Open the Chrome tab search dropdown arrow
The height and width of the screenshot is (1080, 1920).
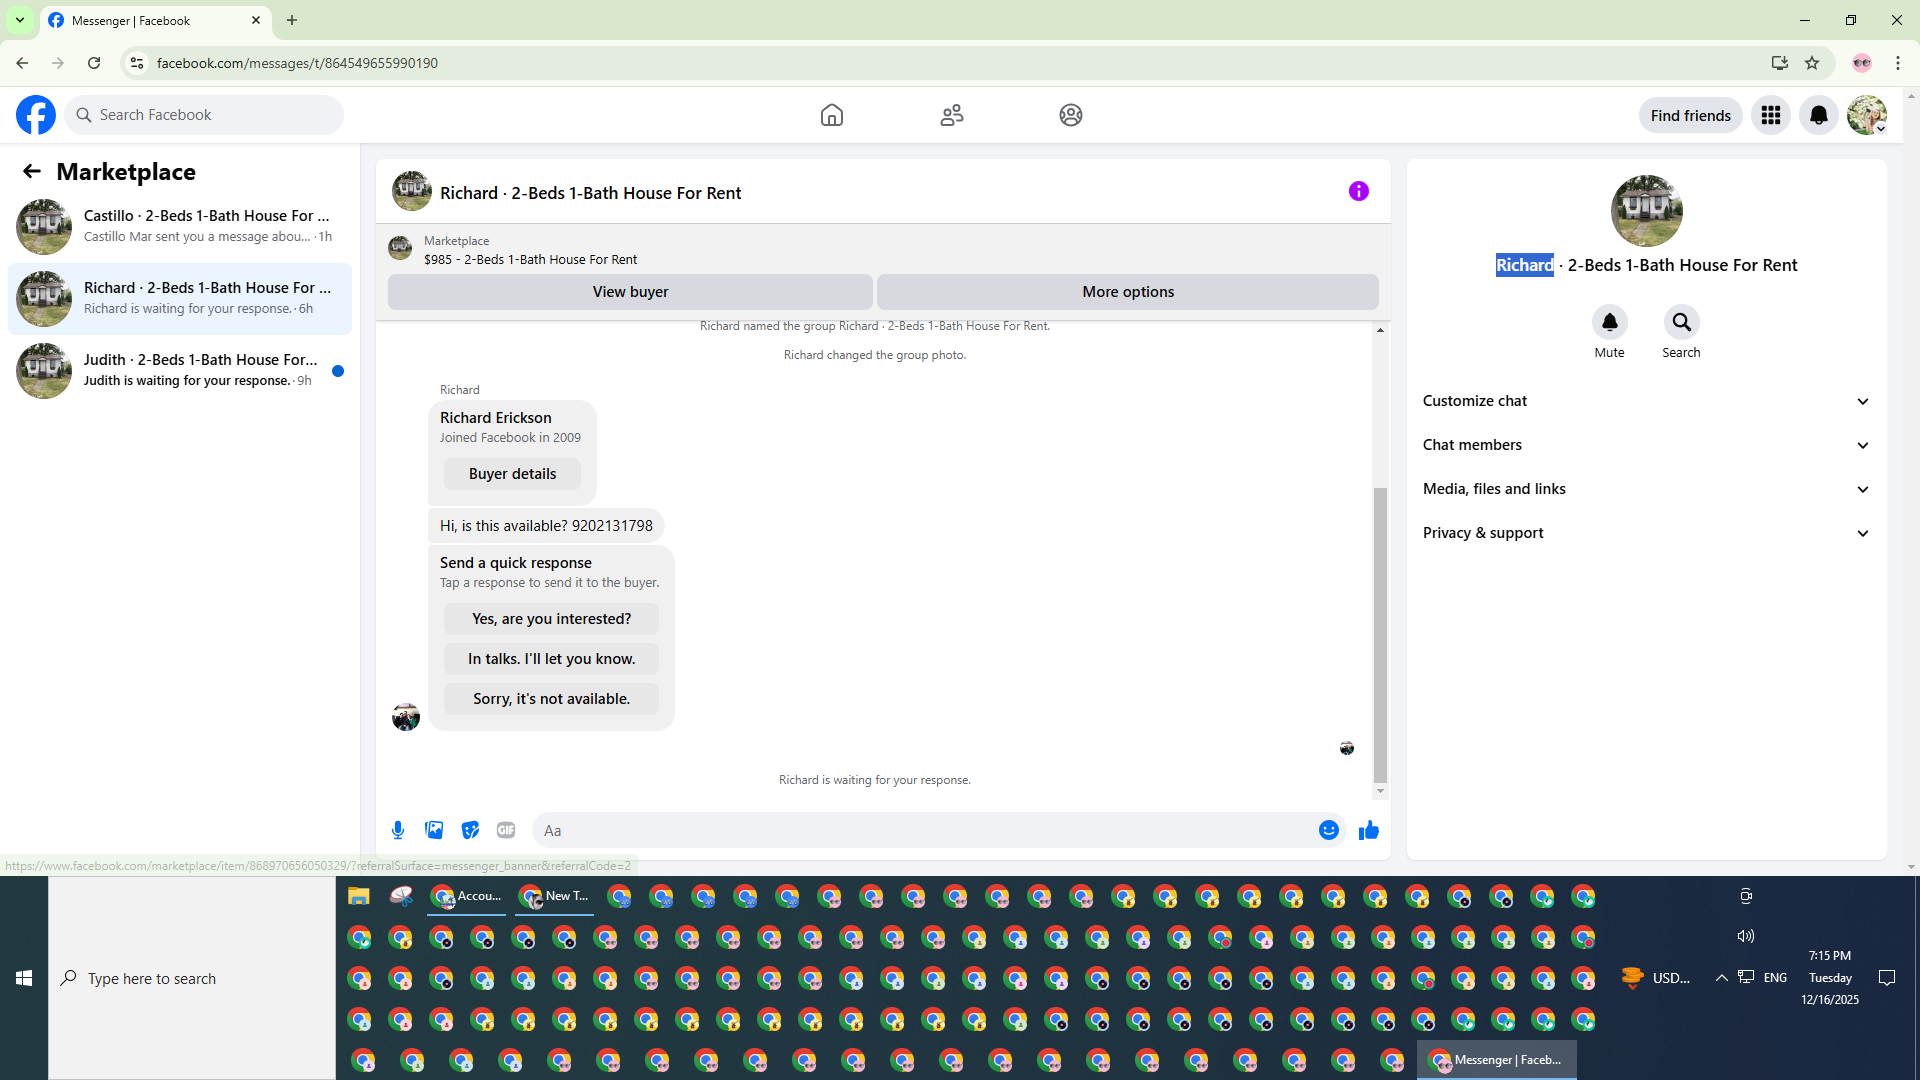[20, 20]
